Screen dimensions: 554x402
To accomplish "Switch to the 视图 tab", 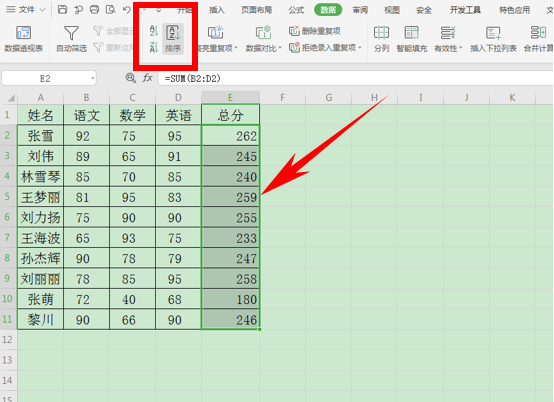I will click(x=392, y=10).
